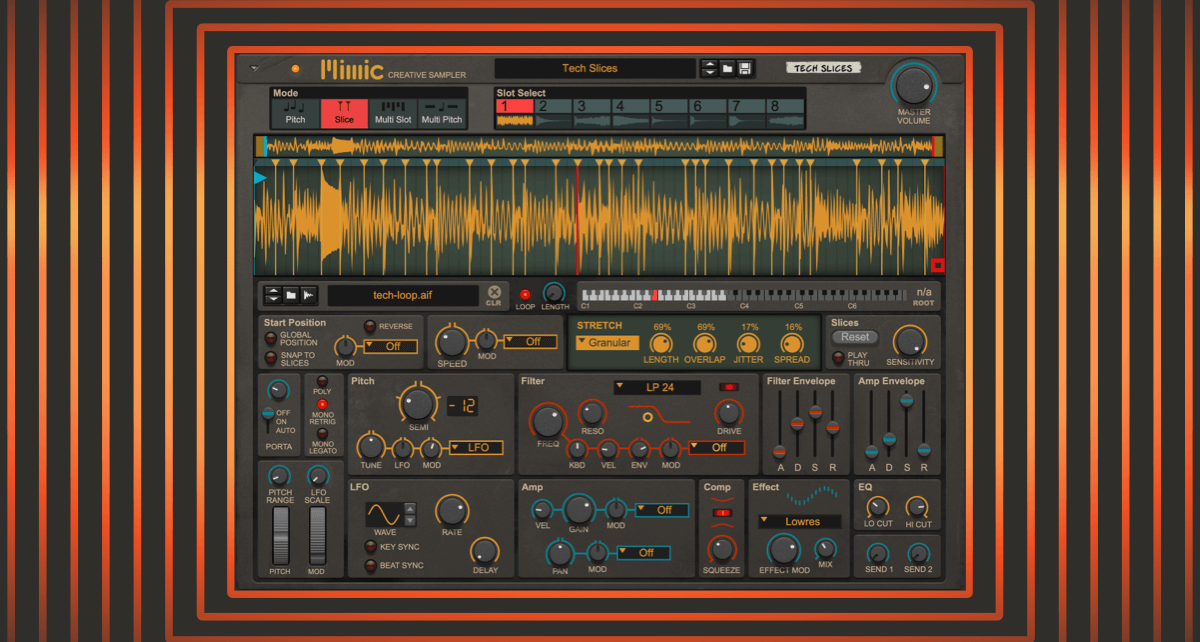Toggle the Reverse button
The width and height of the screenshot is (1200, 642).
point(369,327)
